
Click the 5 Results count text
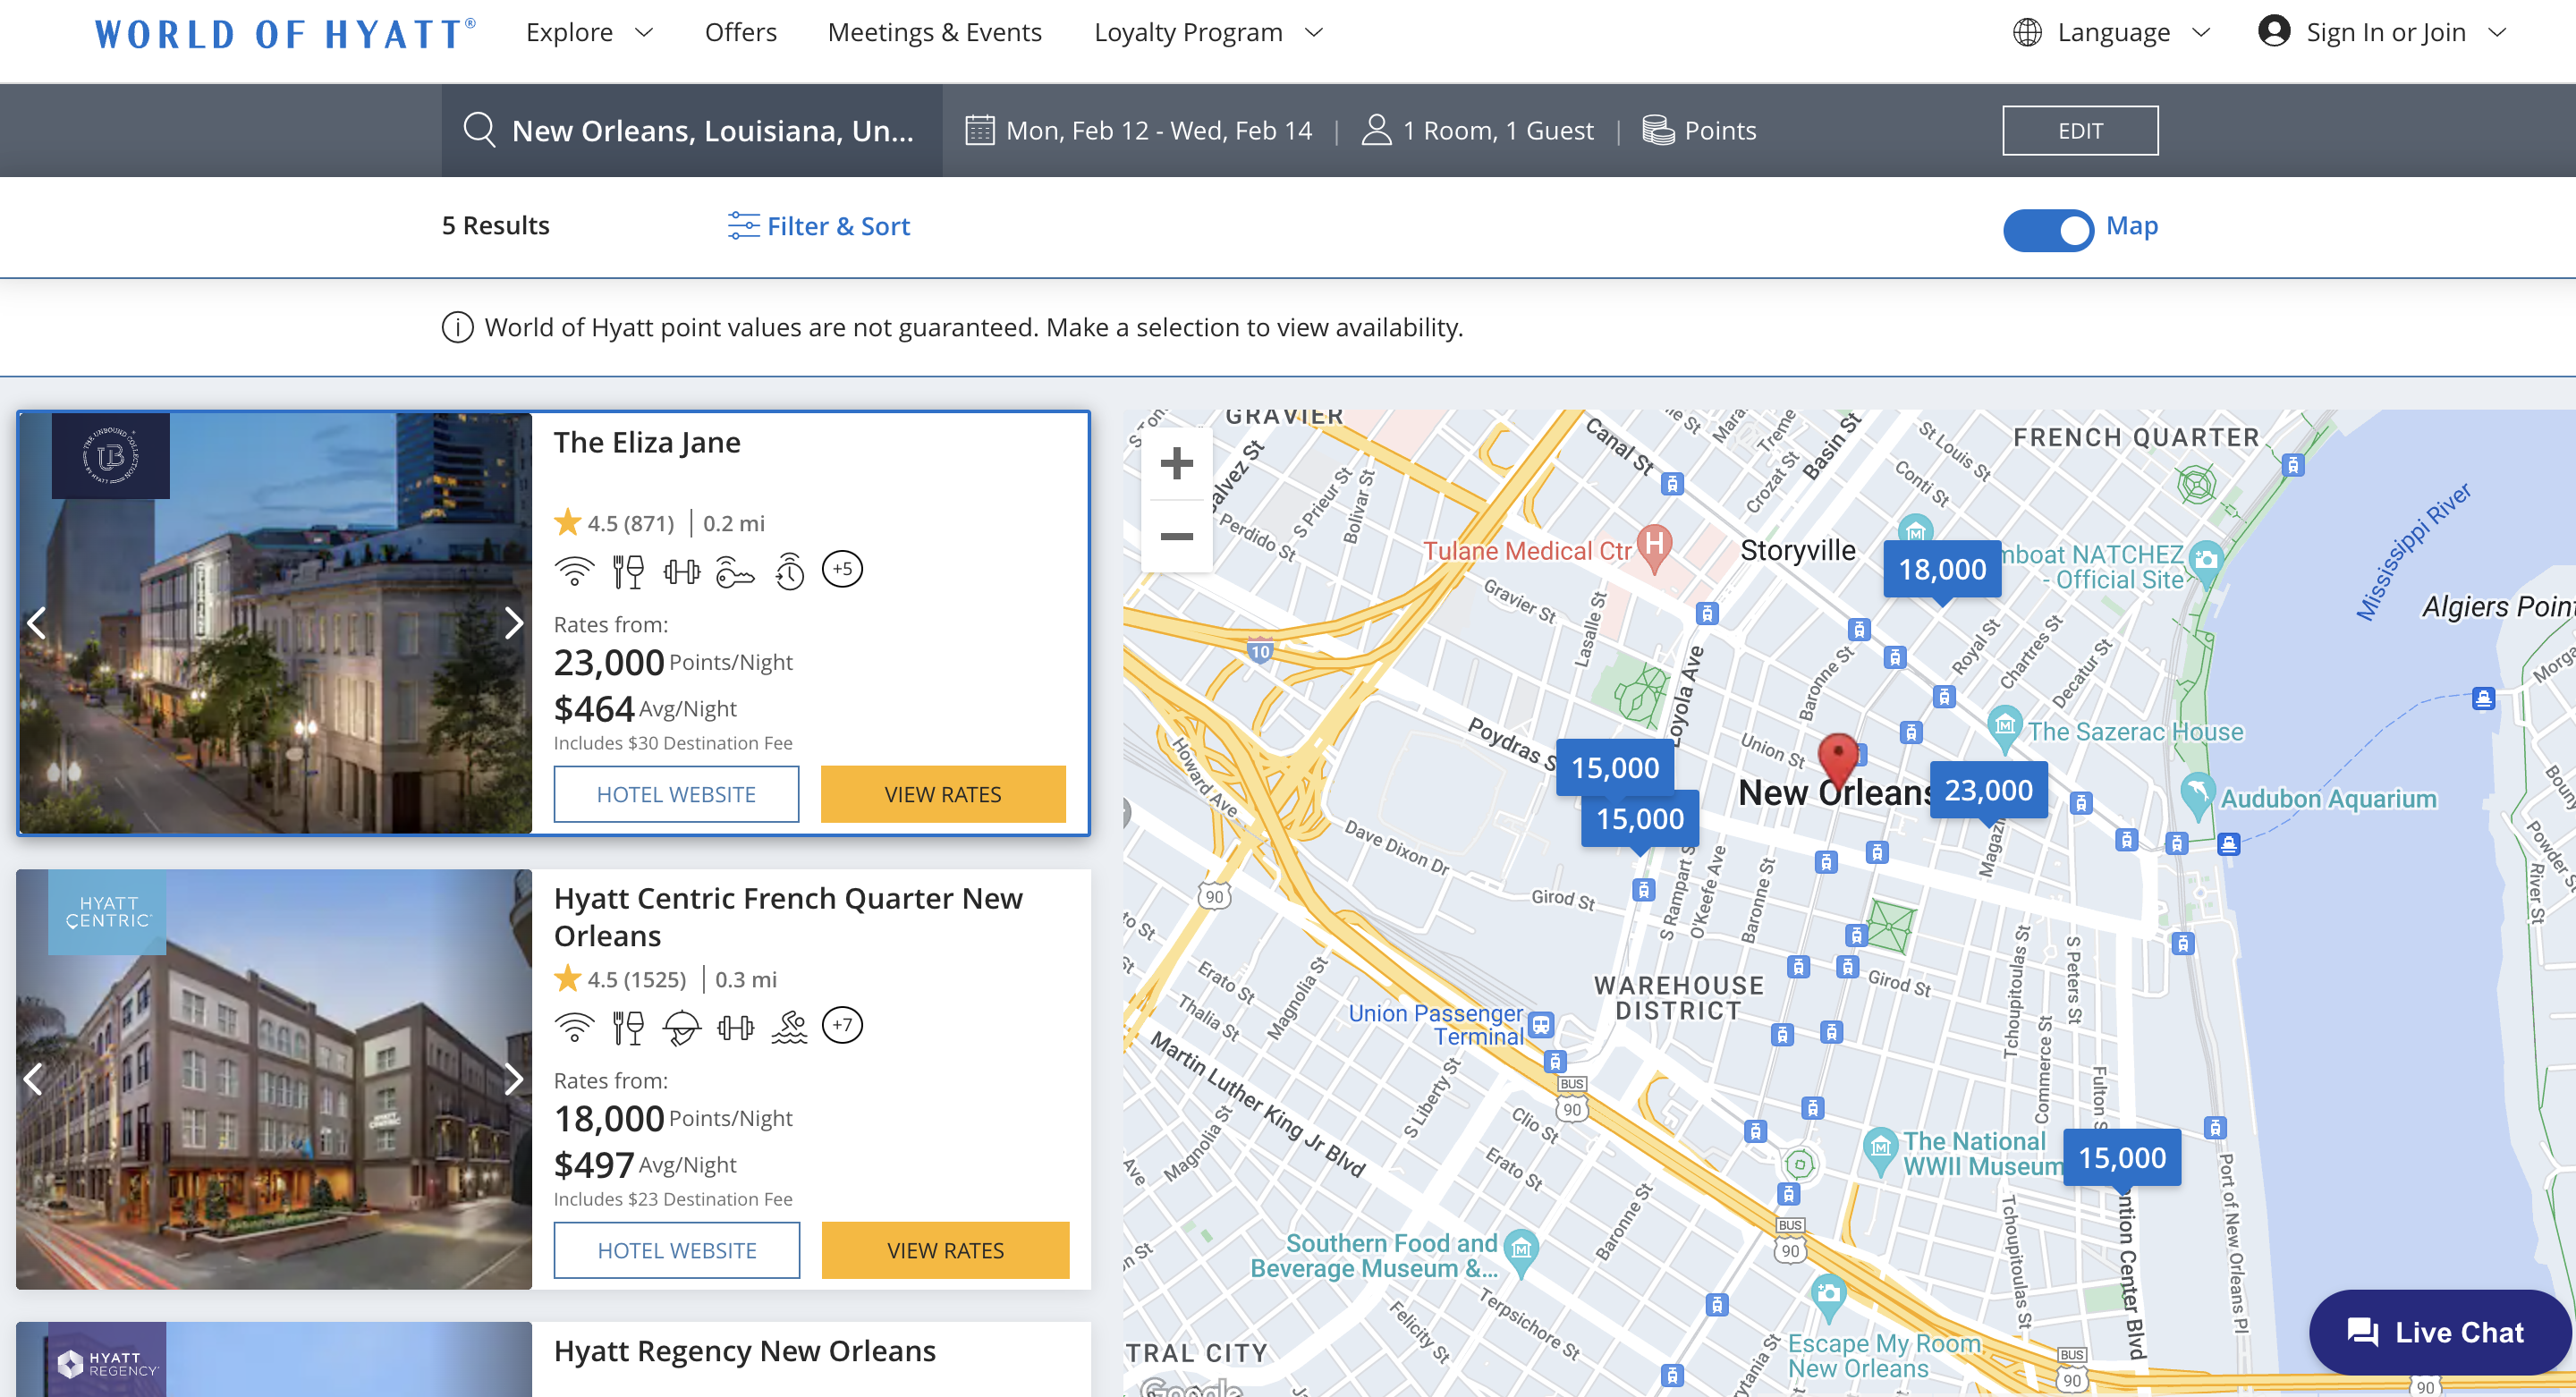(x=496, y=226)
